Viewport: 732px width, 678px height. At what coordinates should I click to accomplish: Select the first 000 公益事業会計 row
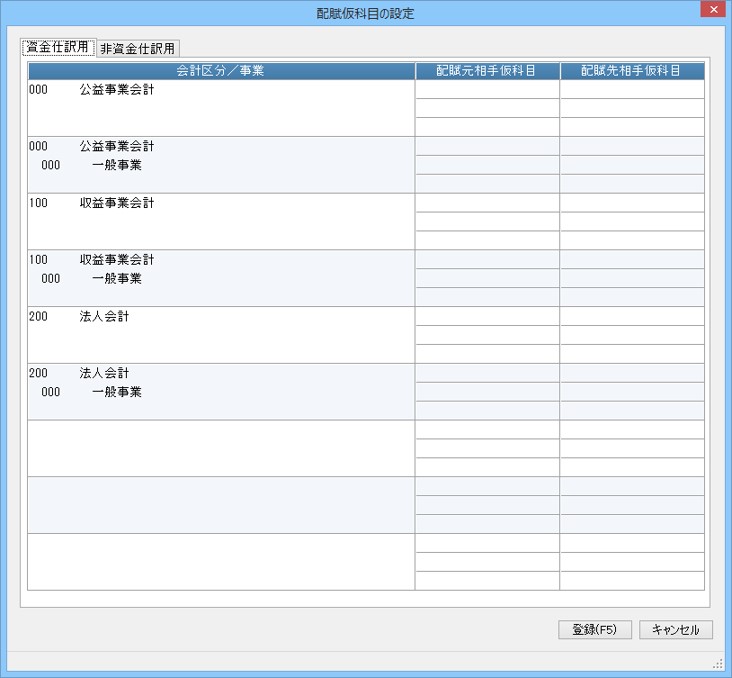point(221,108)
